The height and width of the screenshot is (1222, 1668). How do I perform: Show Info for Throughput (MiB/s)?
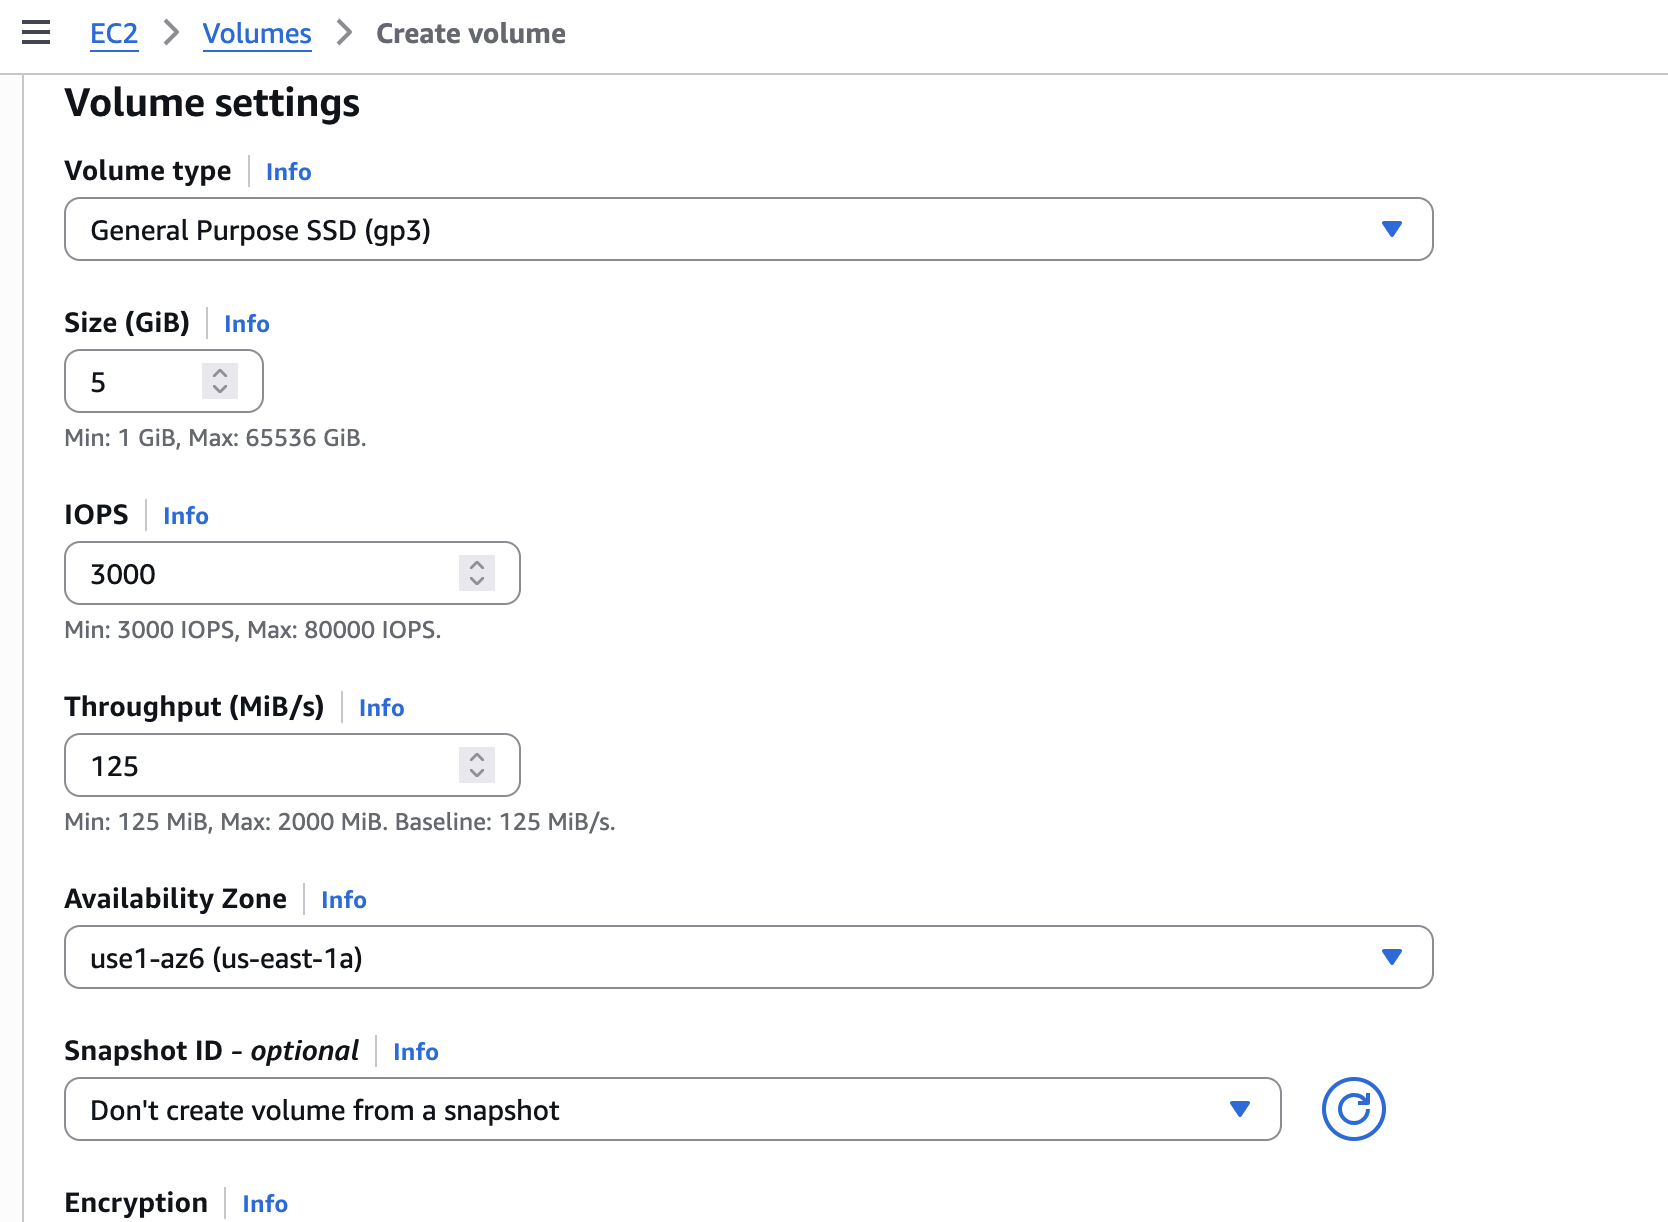click(x=381, y=708)
